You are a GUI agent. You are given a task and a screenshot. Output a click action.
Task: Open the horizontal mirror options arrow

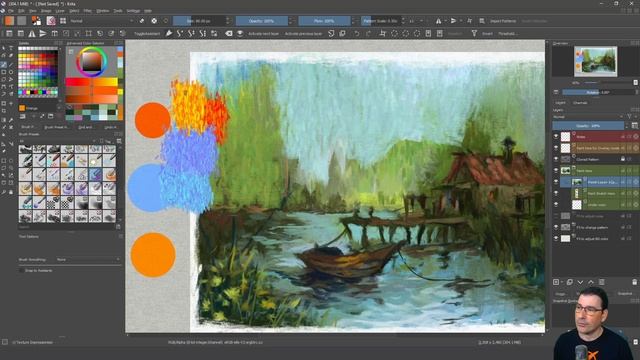[x=446, y=21]
